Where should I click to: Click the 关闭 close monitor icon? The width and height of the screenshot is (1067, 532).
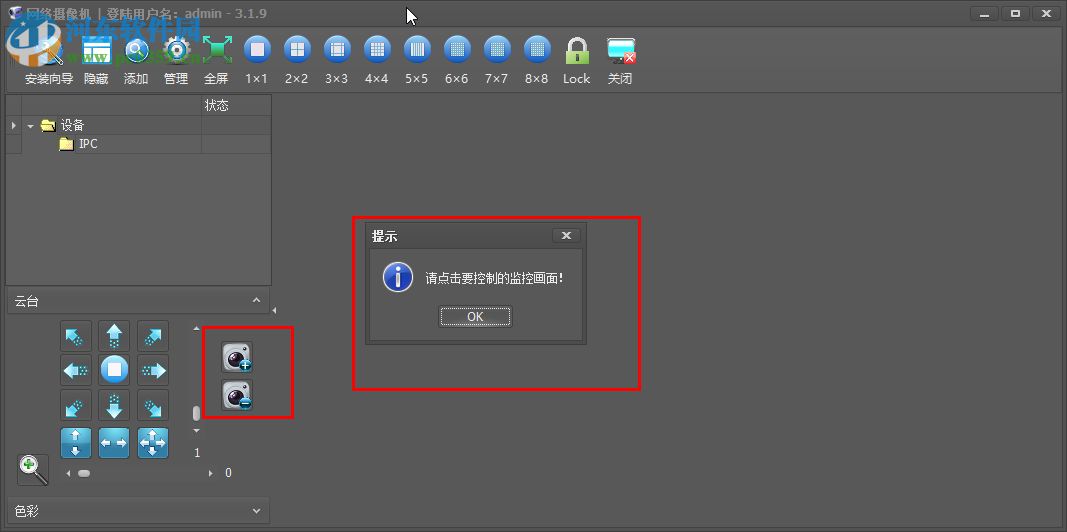click(x=621, y=51)
